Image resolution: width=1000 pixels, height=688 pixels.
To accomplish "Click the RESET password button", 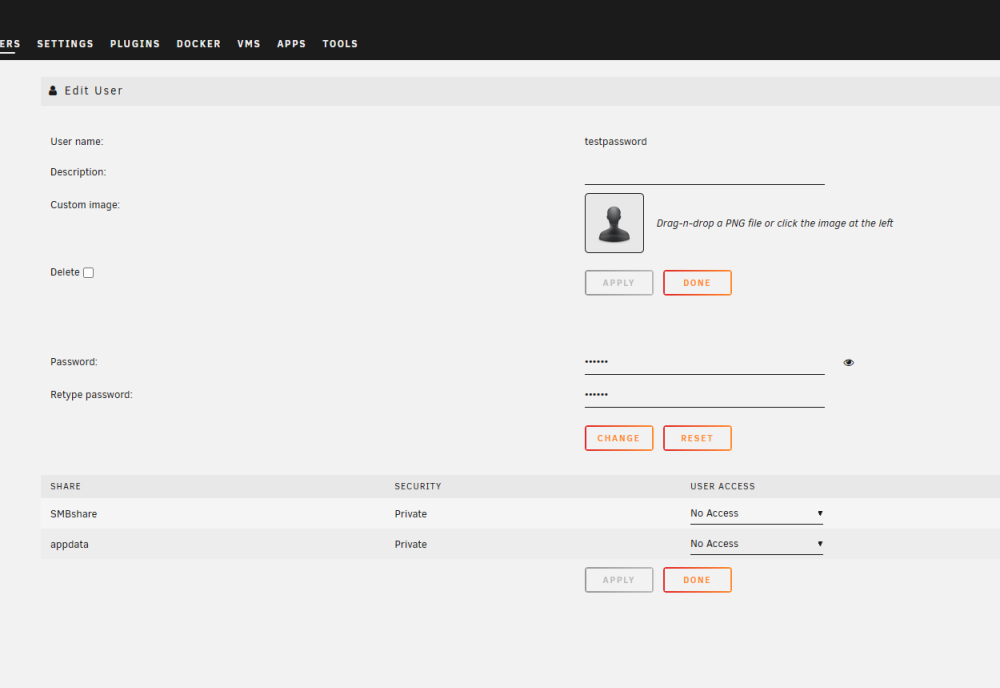I will pos(697,438).
